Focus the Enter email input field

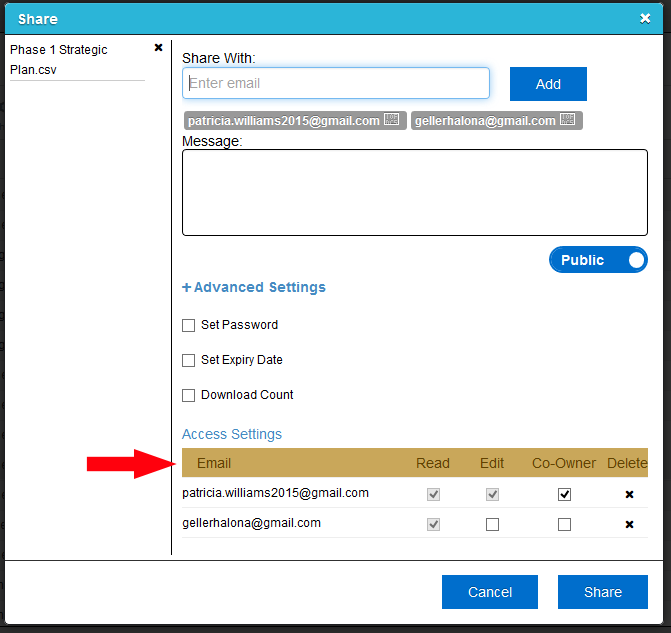click(x=336, y=83)
